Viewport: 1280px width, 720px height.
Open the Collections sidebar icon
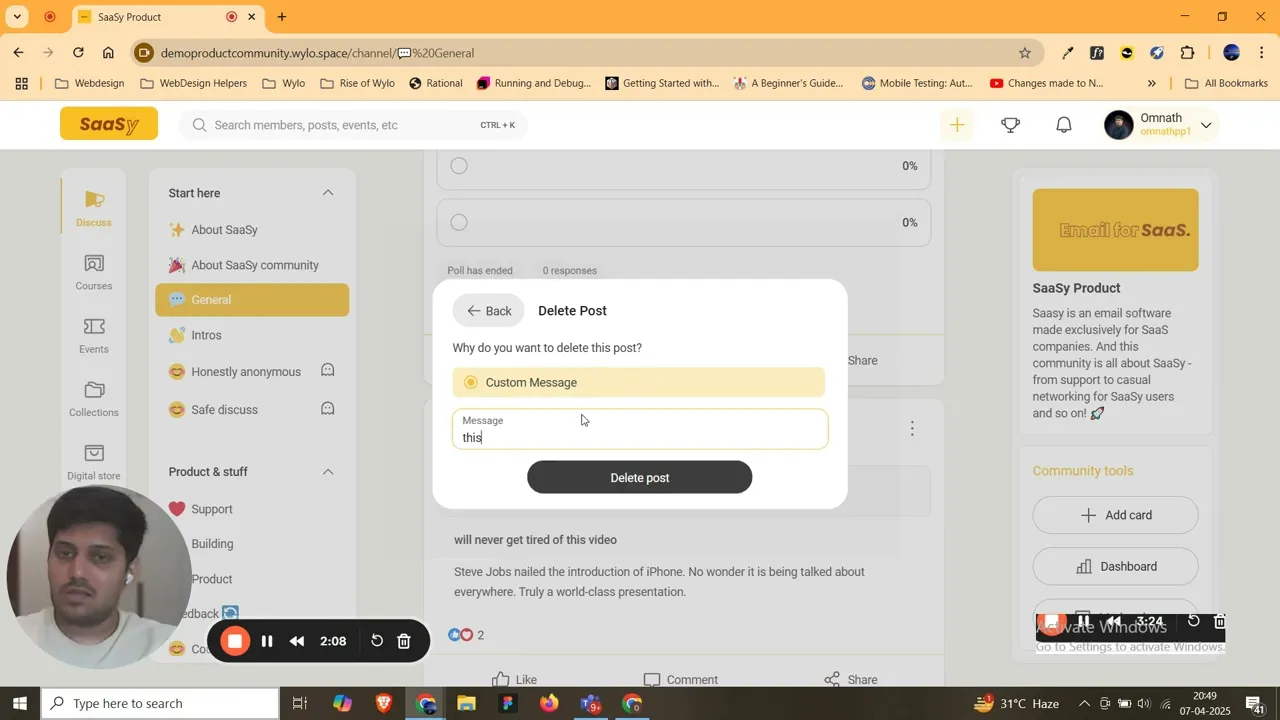click(94, 390)
